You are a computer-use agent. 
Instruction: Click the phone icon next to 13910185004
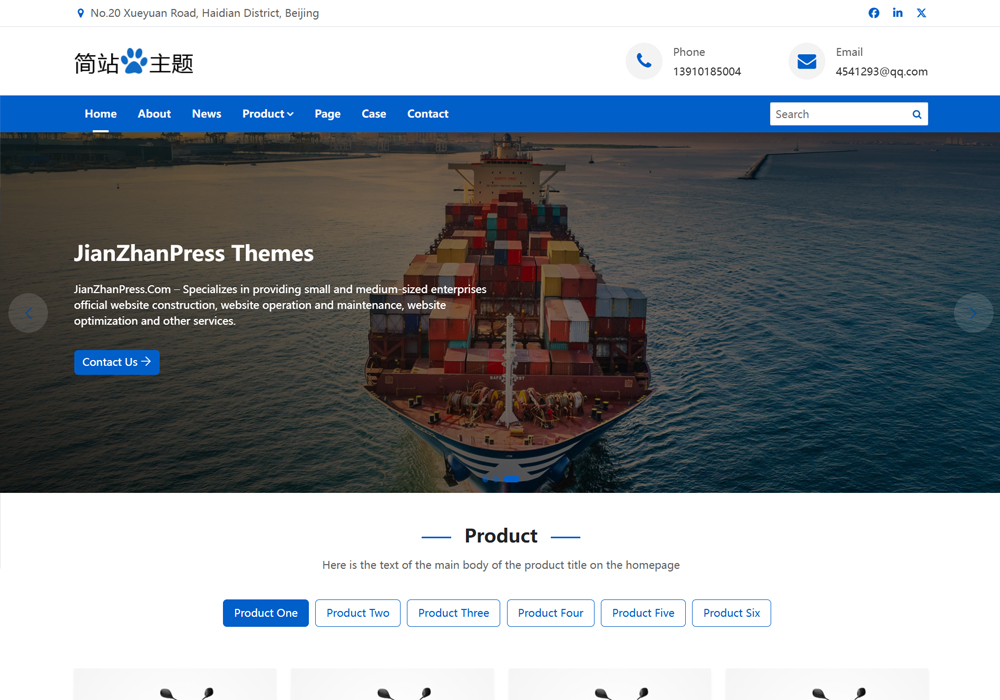643,61
